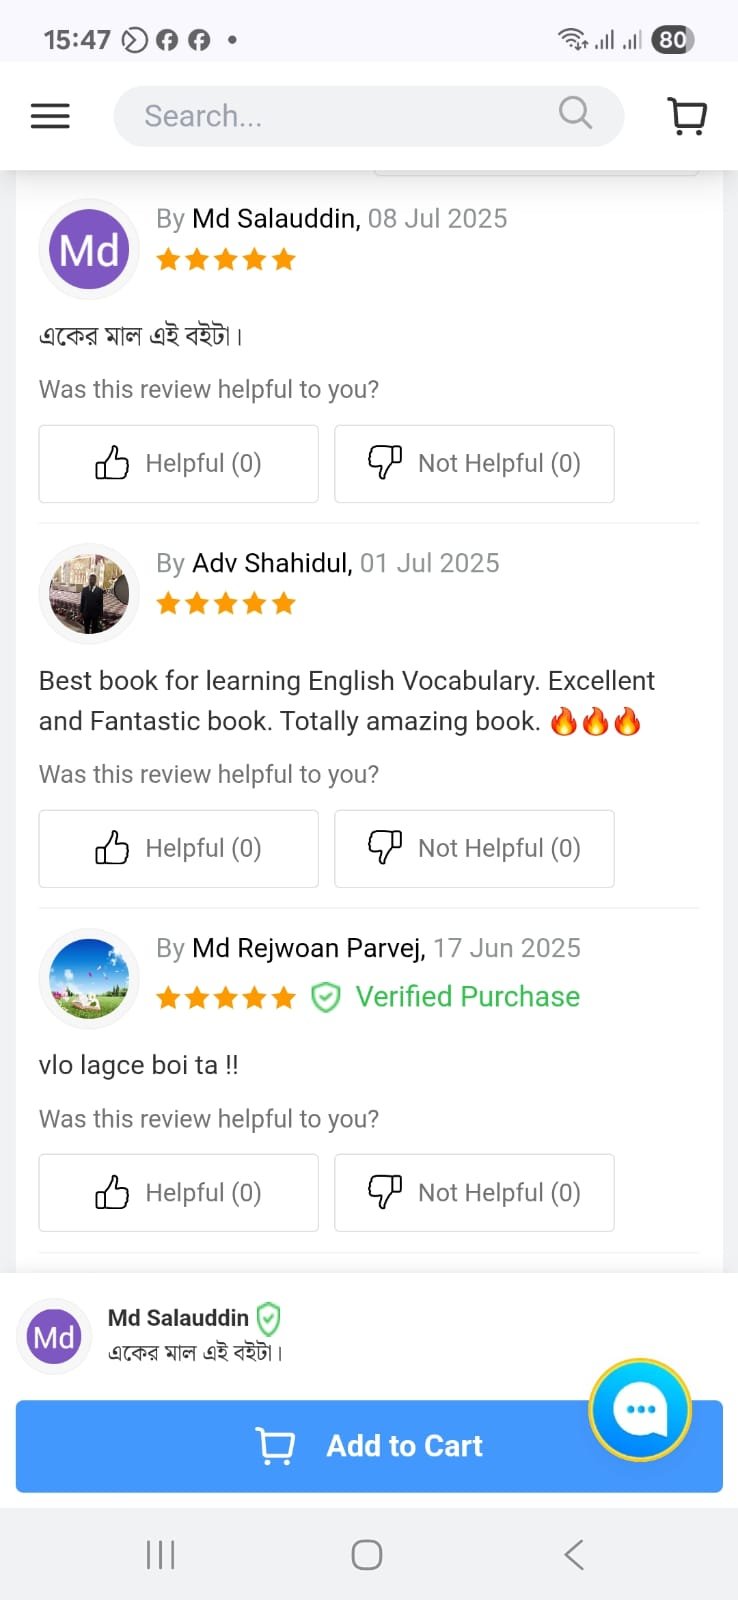Open Adv Shahidul's profile photo
The height and width of the screenshot is (1600, 738).
click(89, 594)
